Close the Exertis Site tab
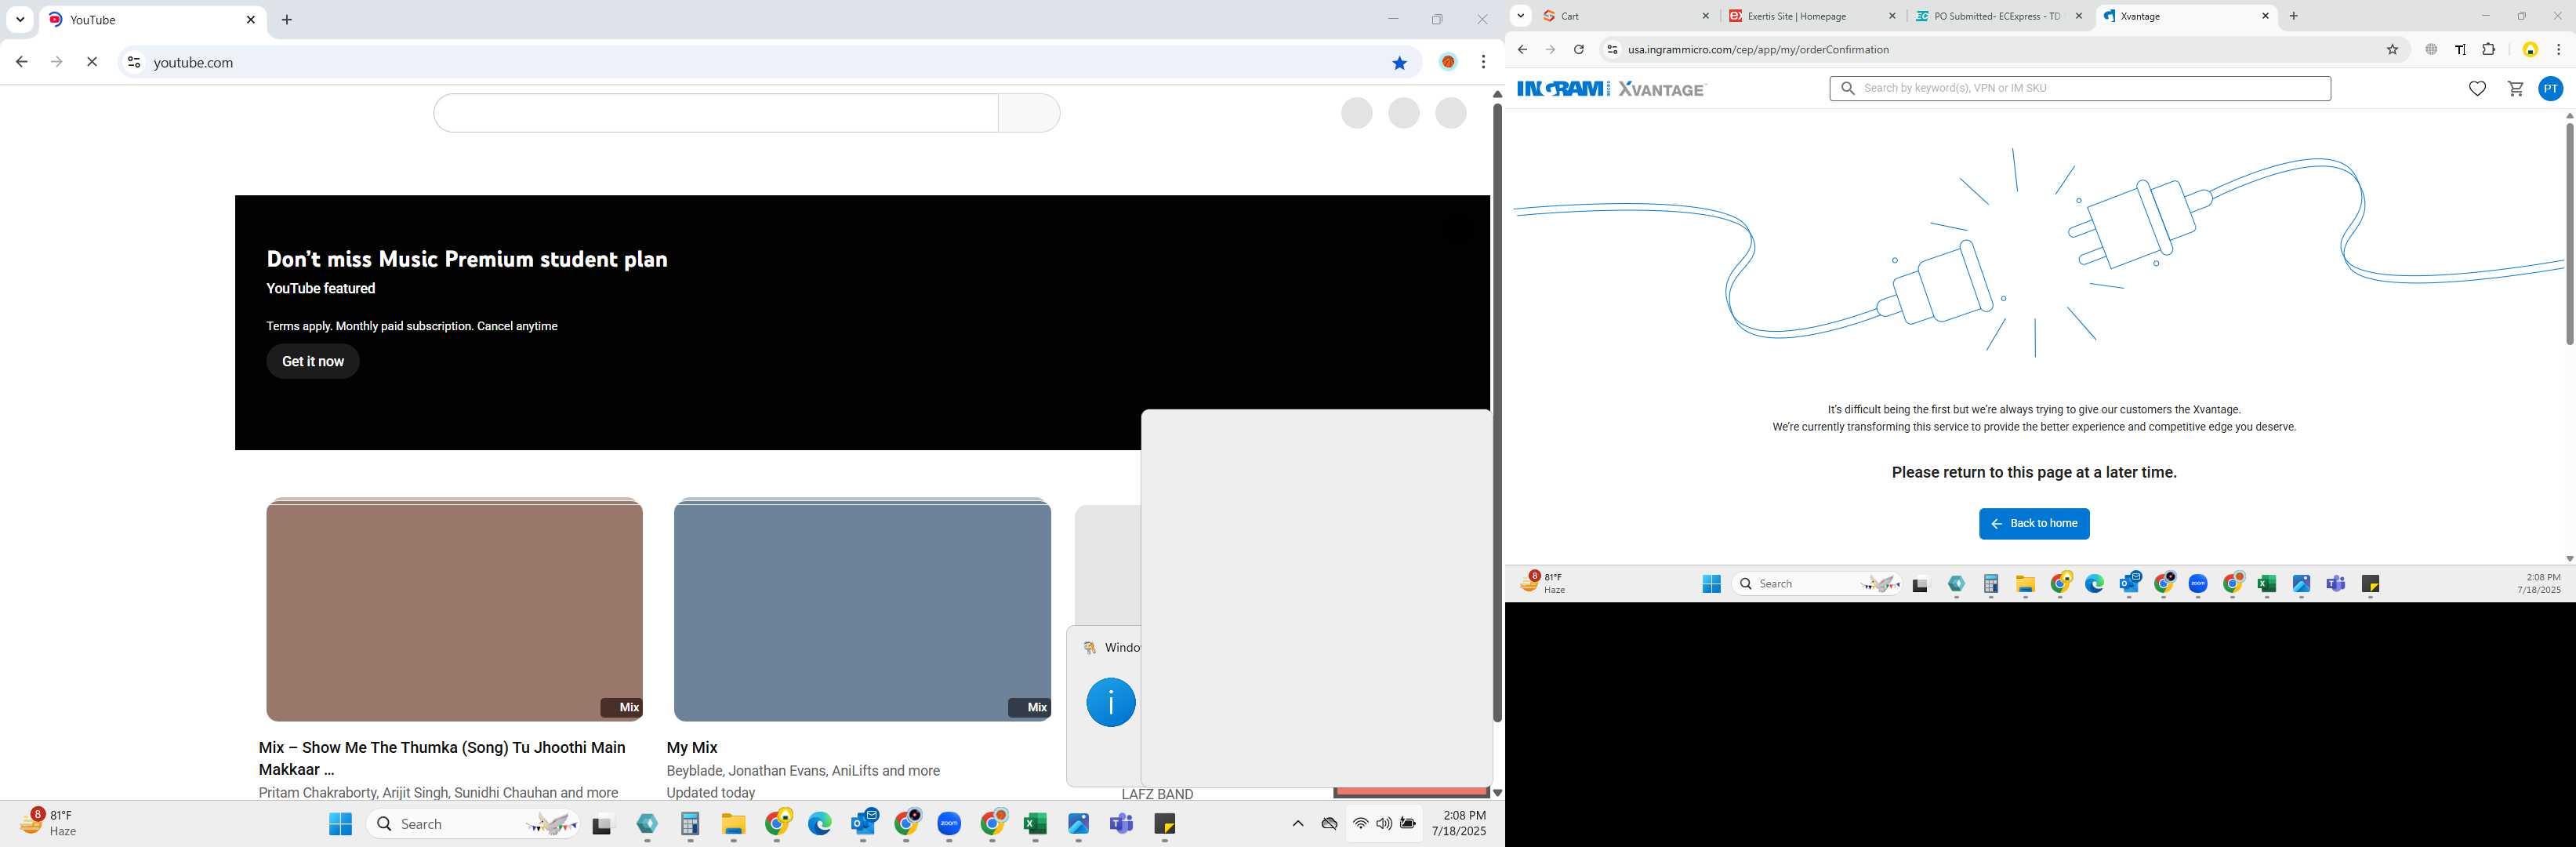The width and height of the screenshot is (2576, 847). click(x=1892, y=16)
